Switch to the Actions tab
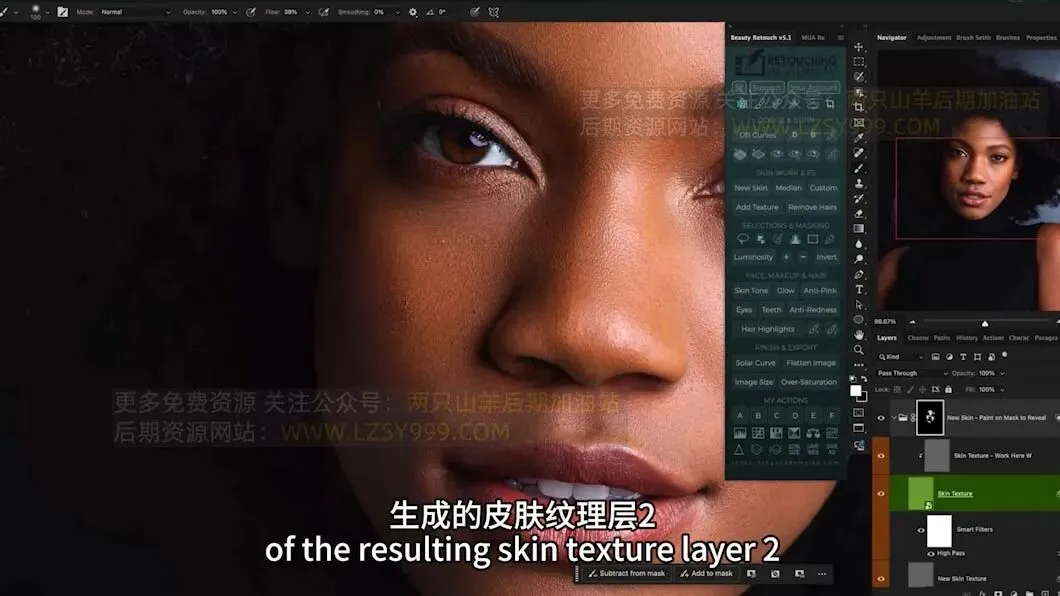1060x596 pixels. [x=992, y=337]
